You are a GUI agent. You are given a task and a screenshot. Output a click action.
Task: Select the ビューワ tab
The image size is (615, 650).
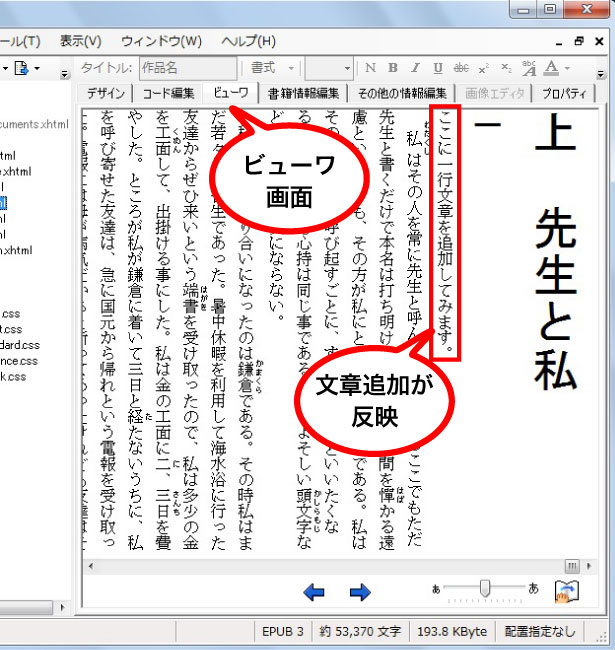(x=231, y=92)
